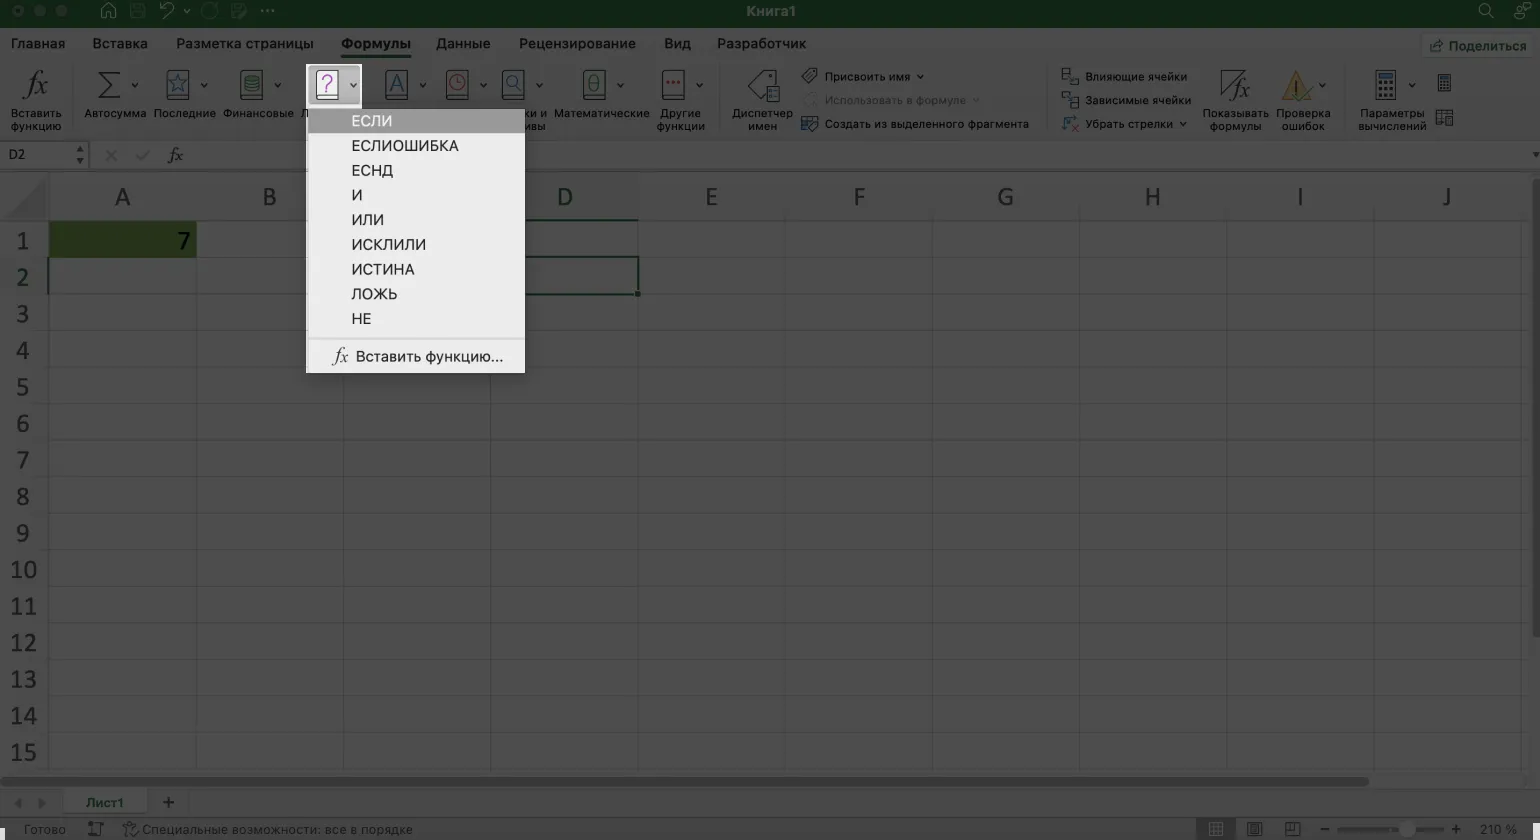
Task: Open the Mathematical functions icon
Action: pos(594,86)
